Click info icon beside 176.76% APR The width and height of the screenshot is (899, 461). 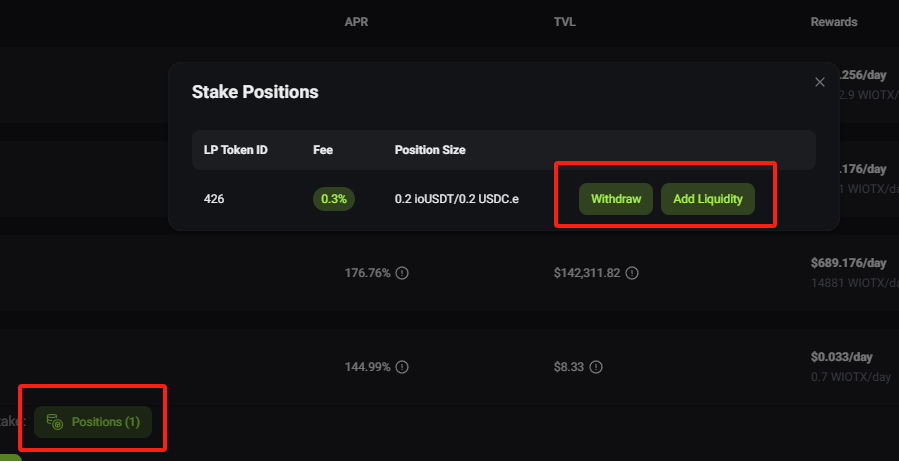(402, 273)
